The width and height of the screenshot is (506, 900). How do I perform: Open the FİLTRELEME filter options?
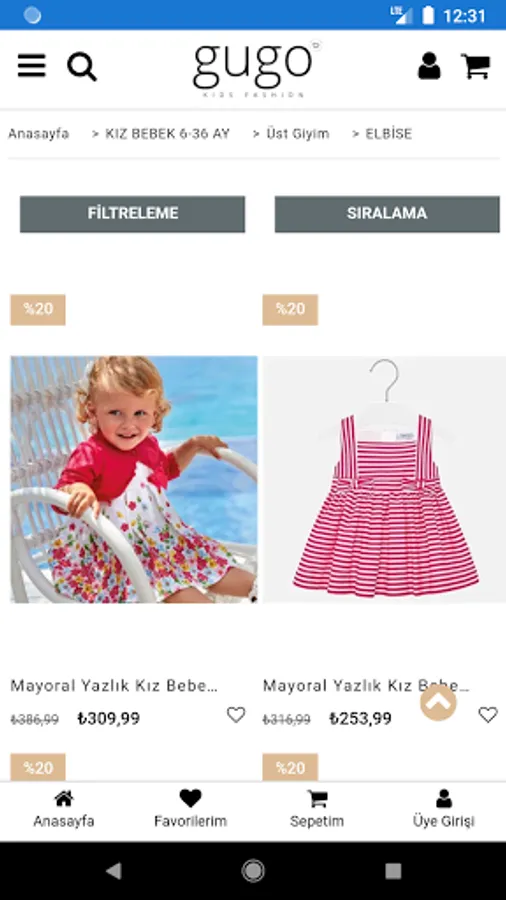(x=133, y=214)
